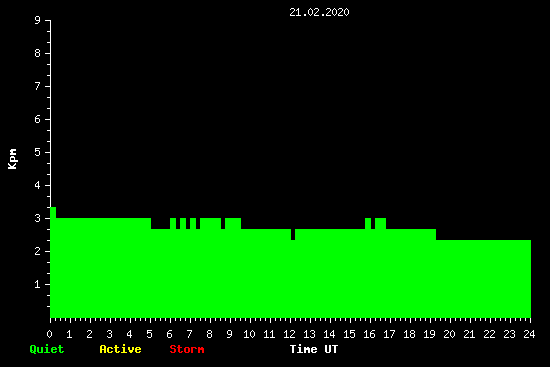Click the Time UT axis title
Screen dimensions: 550x367
(x=314, y=349)
